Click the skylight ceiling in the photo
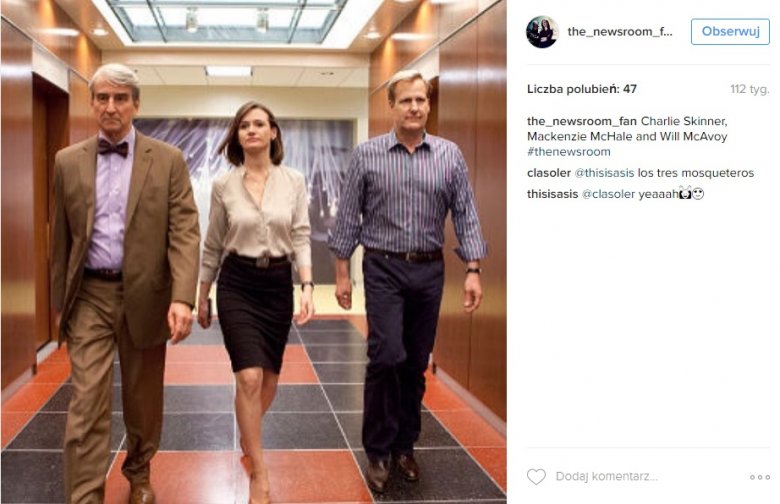Viewport: 780px width, 504px height. coord(226,20)
